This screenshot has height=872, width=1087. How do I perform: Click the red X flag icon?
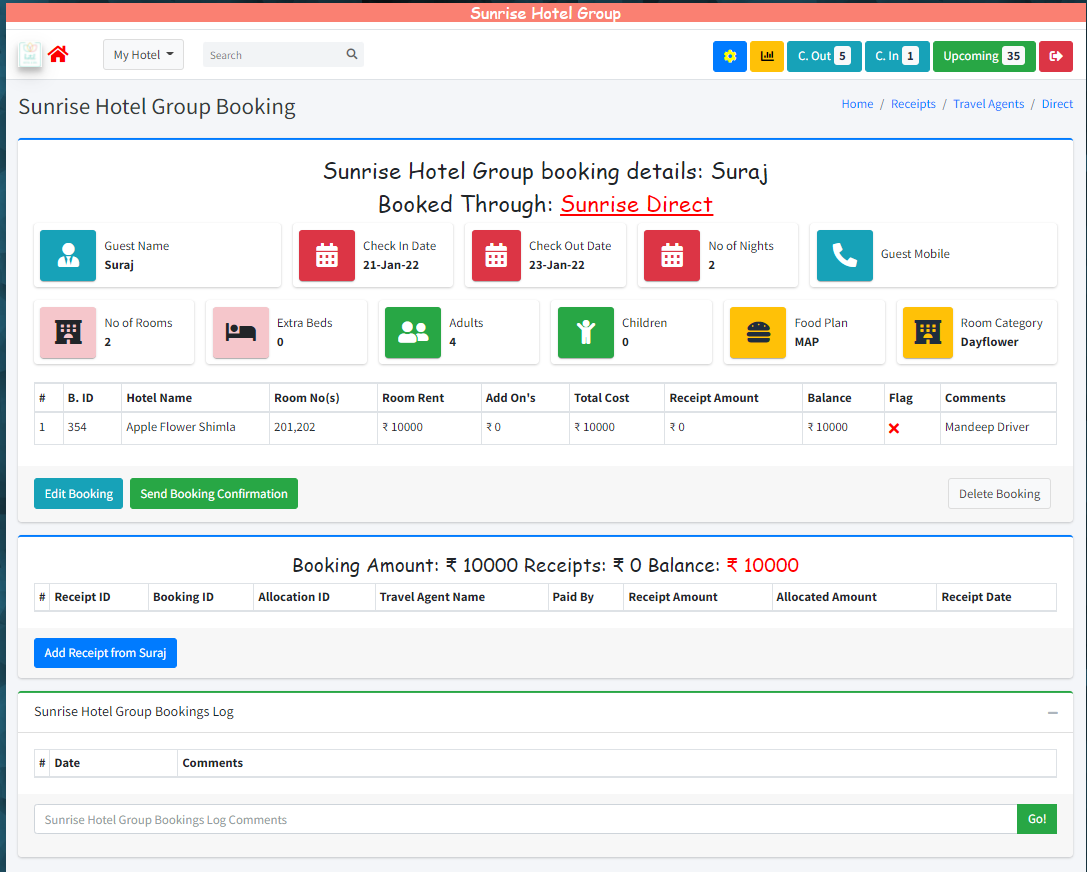pyautogui.click(x=894, y=428)
